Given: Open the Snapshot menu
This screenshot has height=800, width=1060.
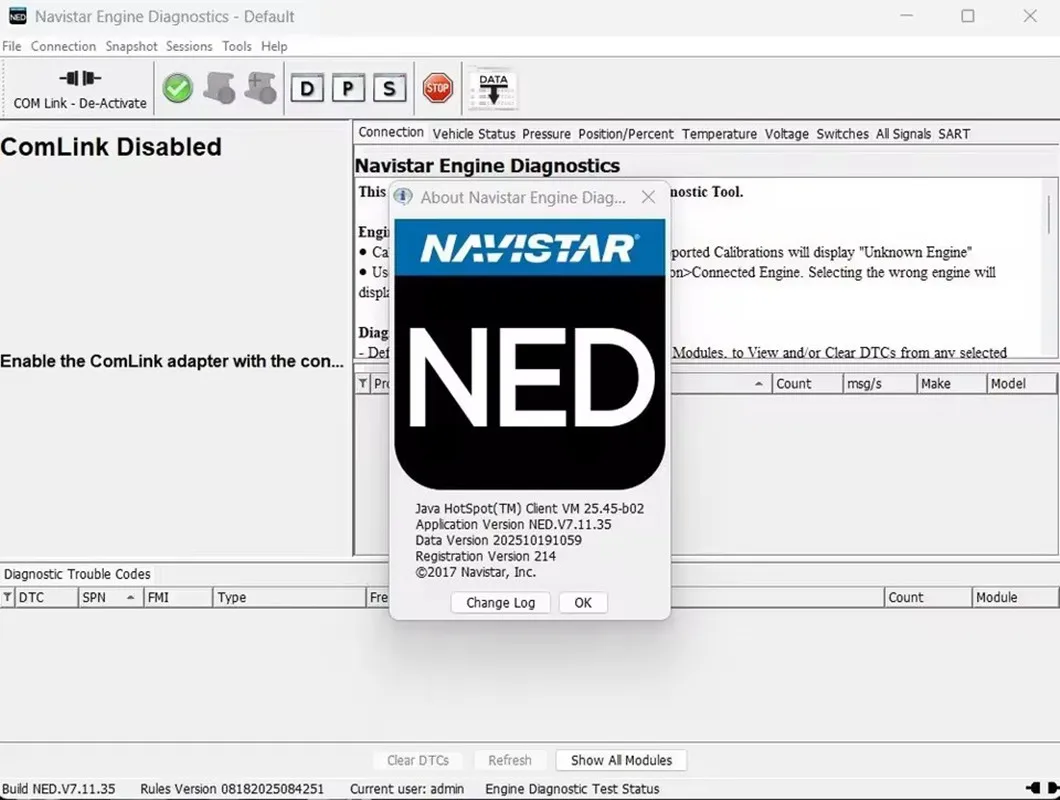Looking at the screenshot, I should [x=131, y=46].
